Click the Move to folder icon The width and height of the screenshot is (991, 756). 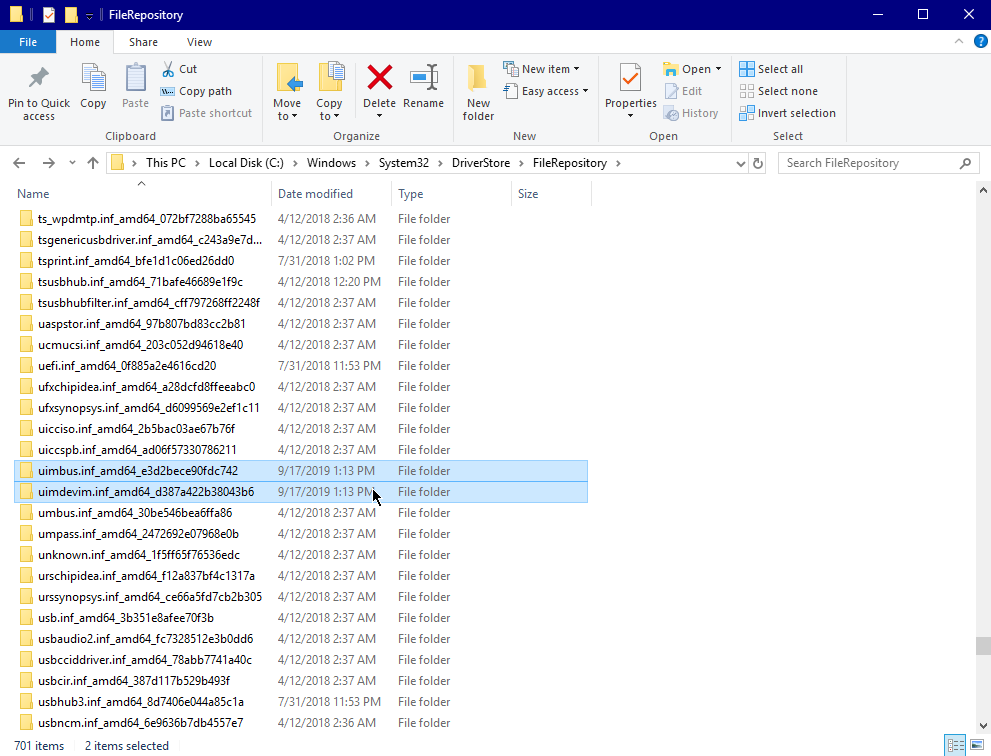[x=289, y=78]
